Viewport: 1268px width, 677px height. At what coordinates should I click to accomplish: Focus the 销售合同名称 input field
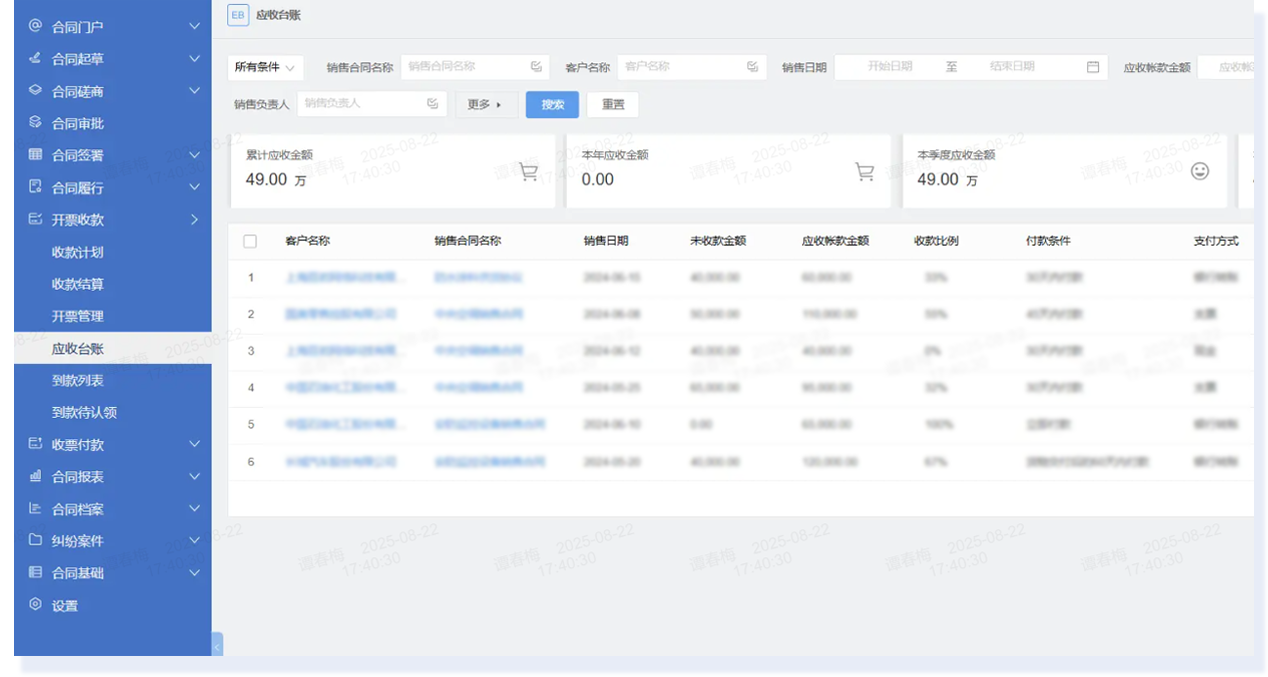coord(475,67)
